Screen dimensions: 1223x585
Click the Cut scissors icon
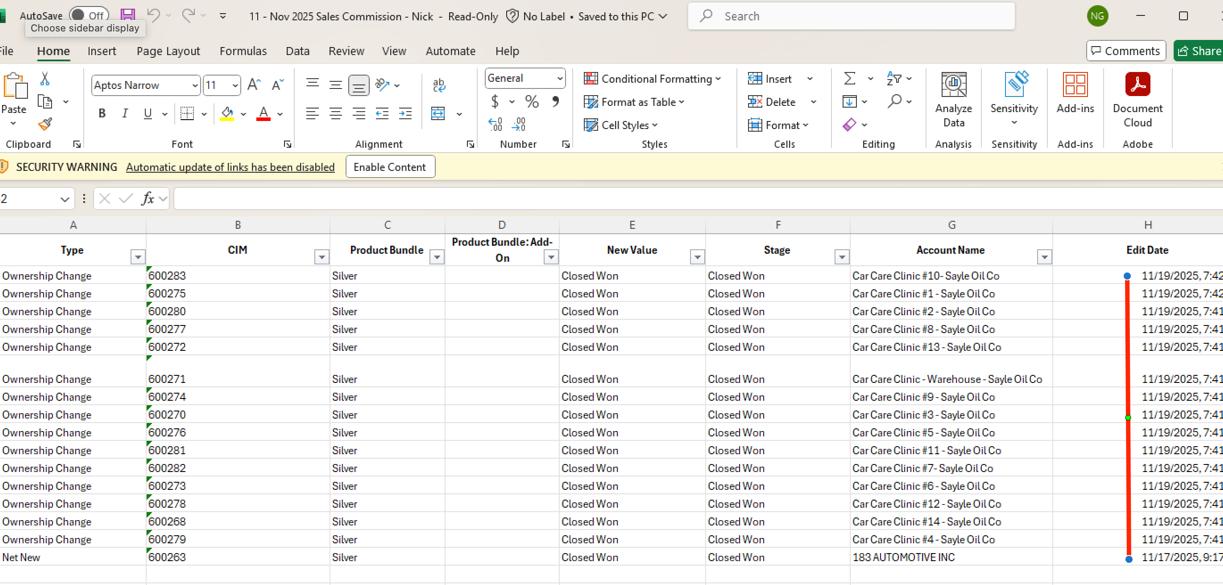point(45,79)
